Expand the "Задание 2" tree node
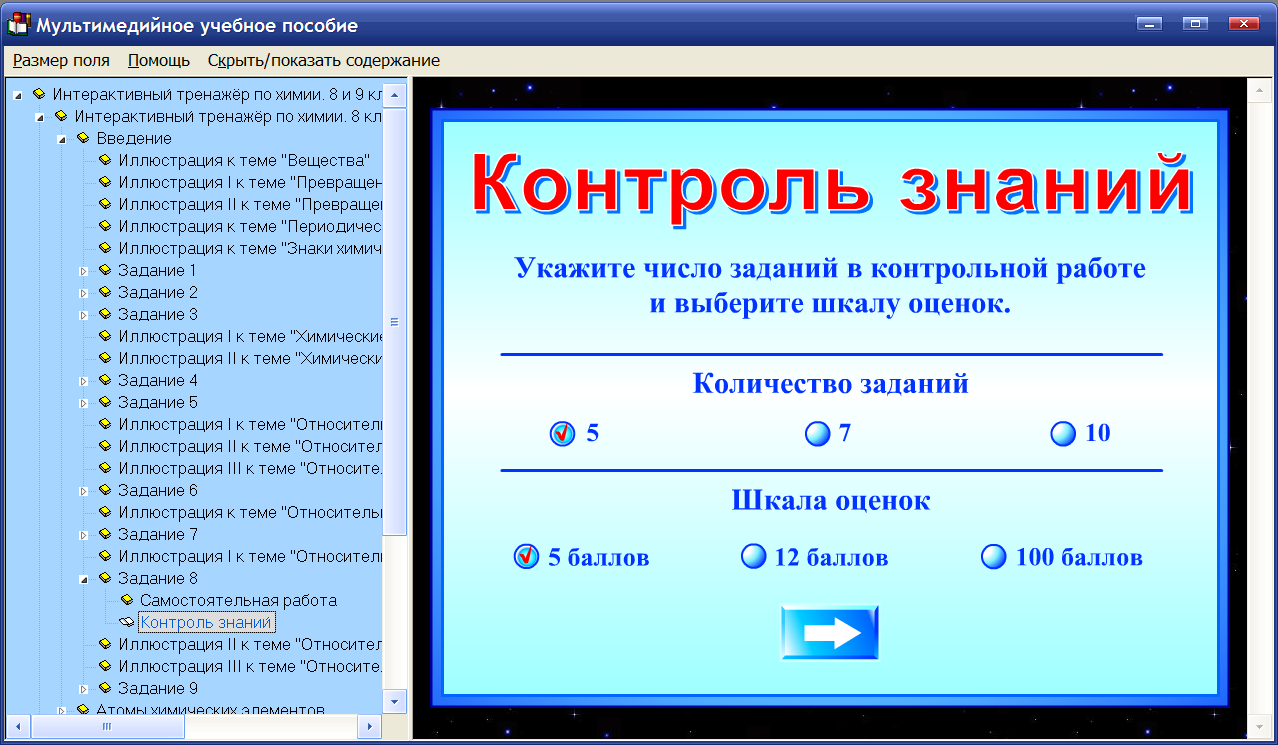1278x745 pixels. [x=85, y=292]
